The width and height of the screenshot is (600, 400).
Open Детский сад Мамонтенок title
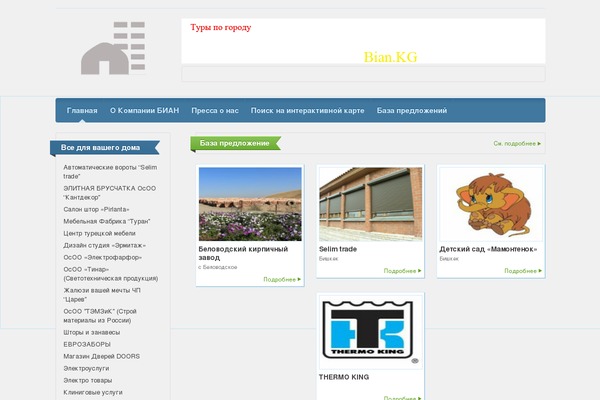[x=488, y=249]
